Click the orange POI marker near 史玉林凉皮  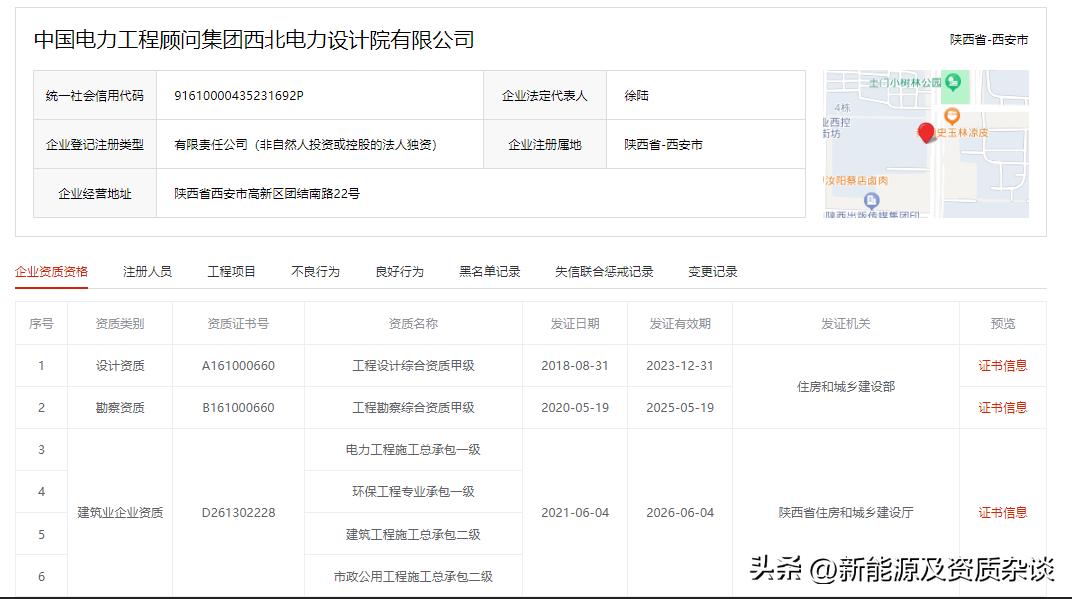pos(951,116)
